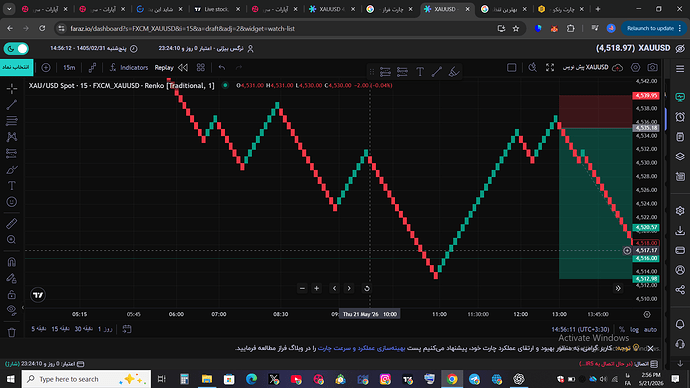Undo the last chart action
The image size is (690, 388).
tap(222, 68)
